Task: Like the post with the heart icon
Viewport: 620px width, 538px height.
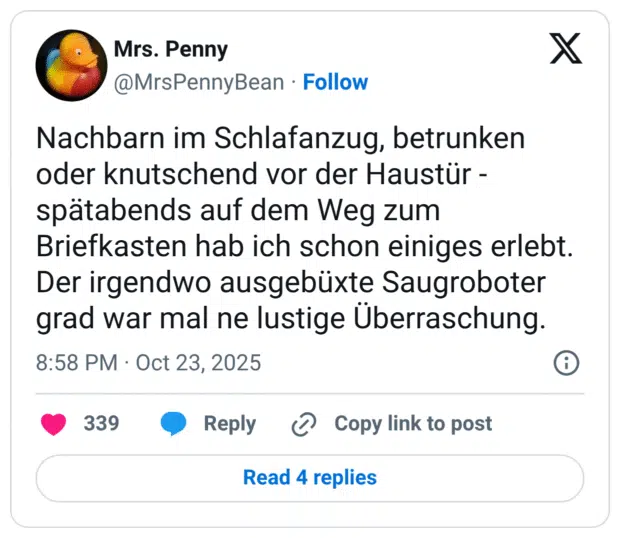Action: click(53, 424)
